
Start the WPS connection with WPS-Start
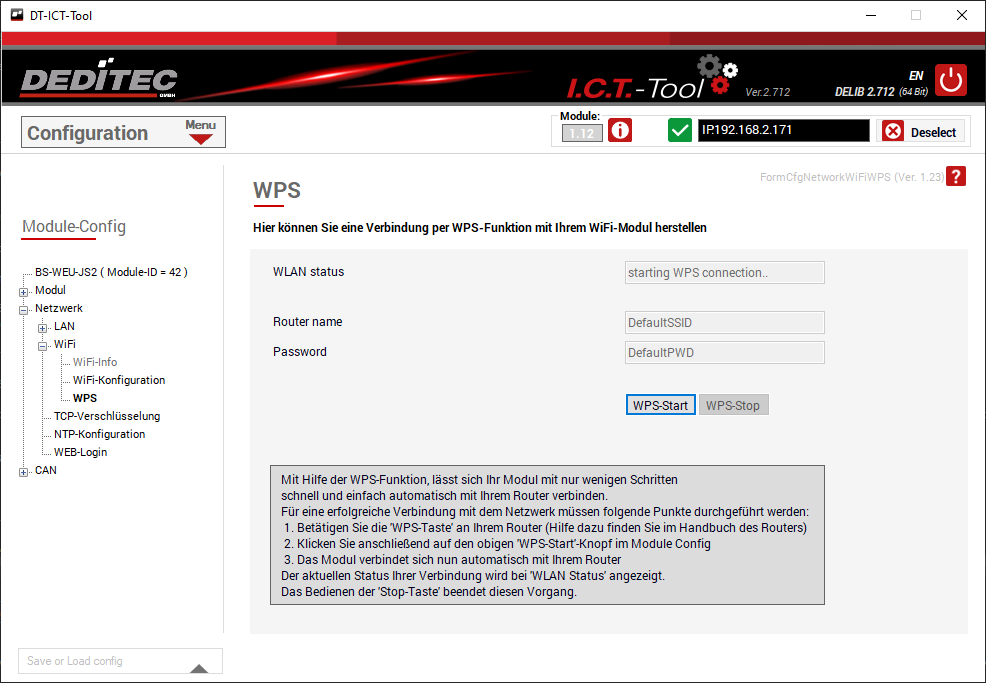pyautogui.click(x=660, y=405)
